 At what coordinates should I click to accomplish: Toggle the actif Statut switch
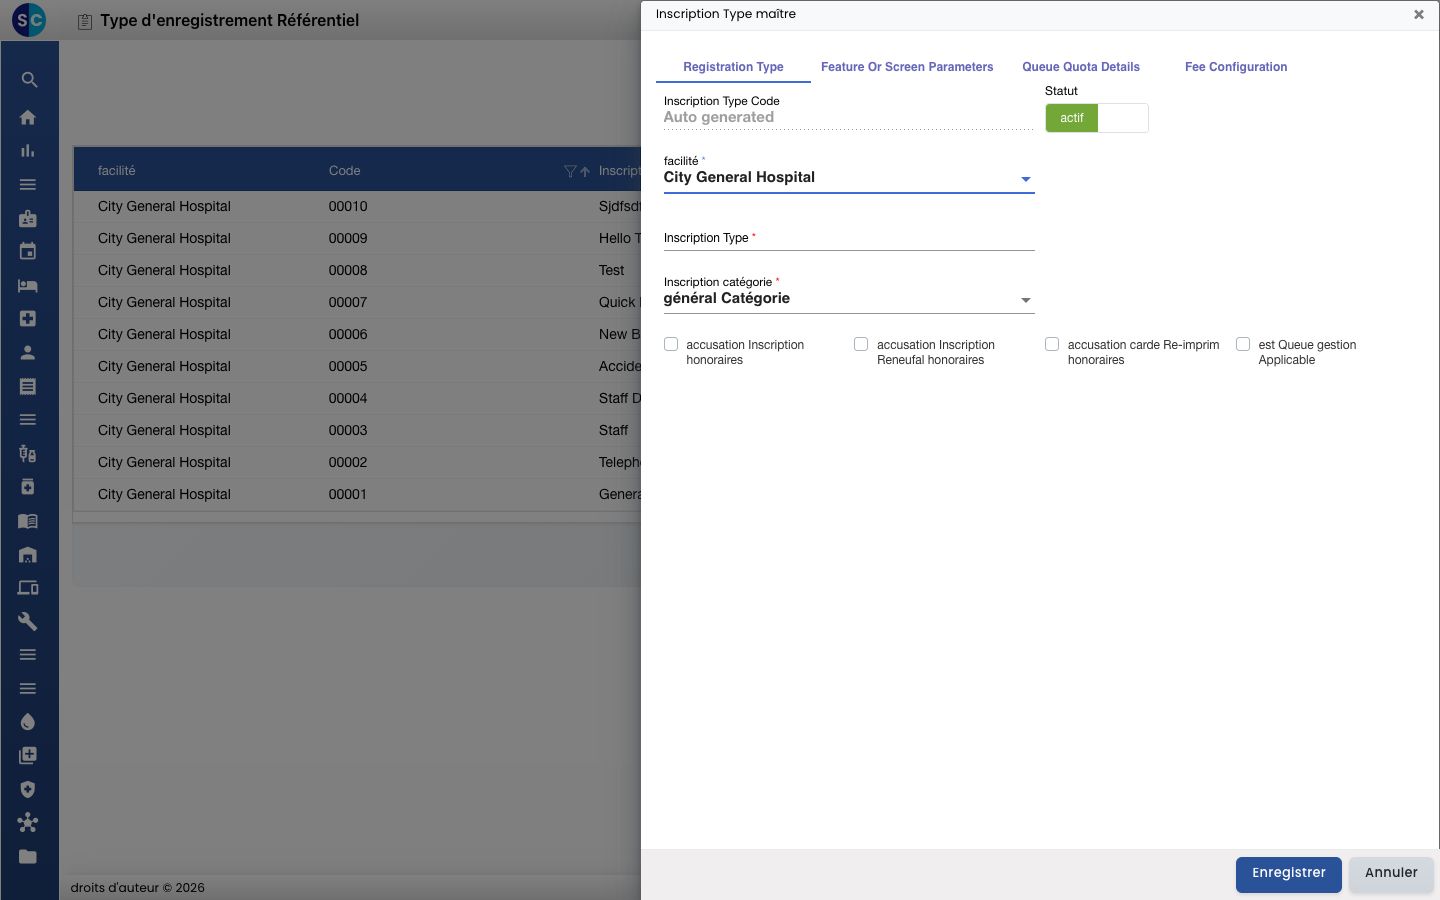click(x=1097, y=118)
